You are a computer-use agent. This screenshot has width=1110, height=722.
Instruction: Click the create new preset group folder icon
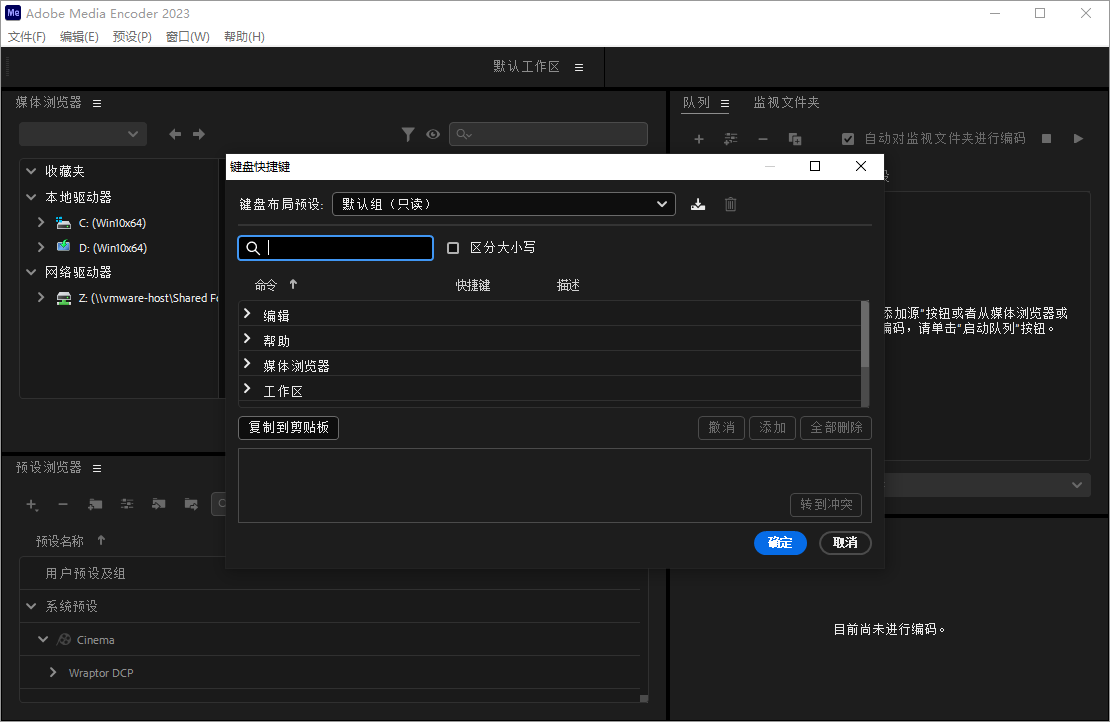click(95, 504)
